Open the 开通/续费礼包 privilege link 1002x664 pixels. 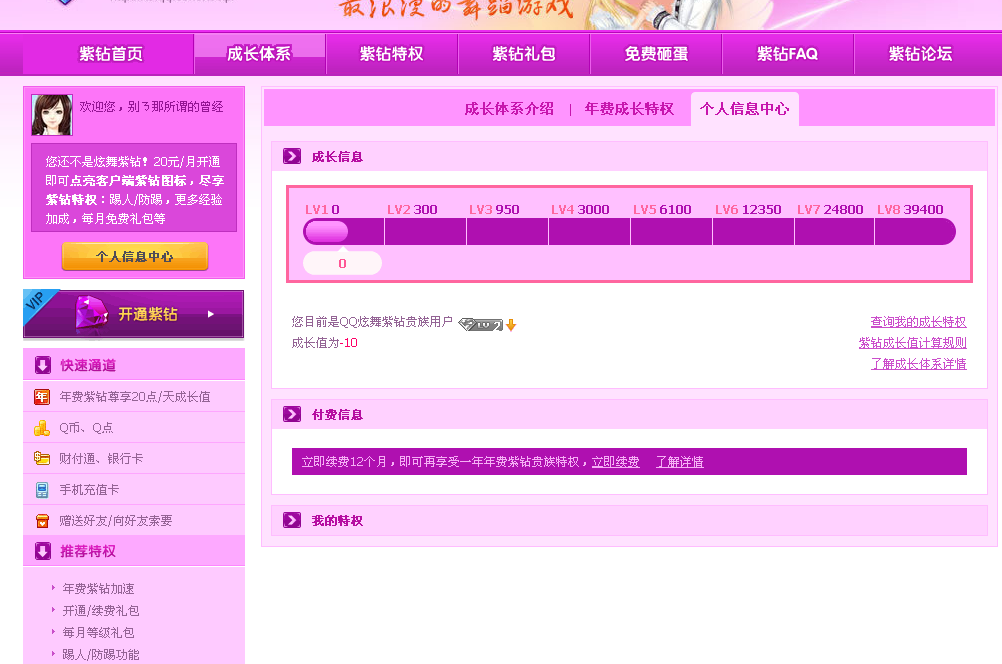(101, 611)
